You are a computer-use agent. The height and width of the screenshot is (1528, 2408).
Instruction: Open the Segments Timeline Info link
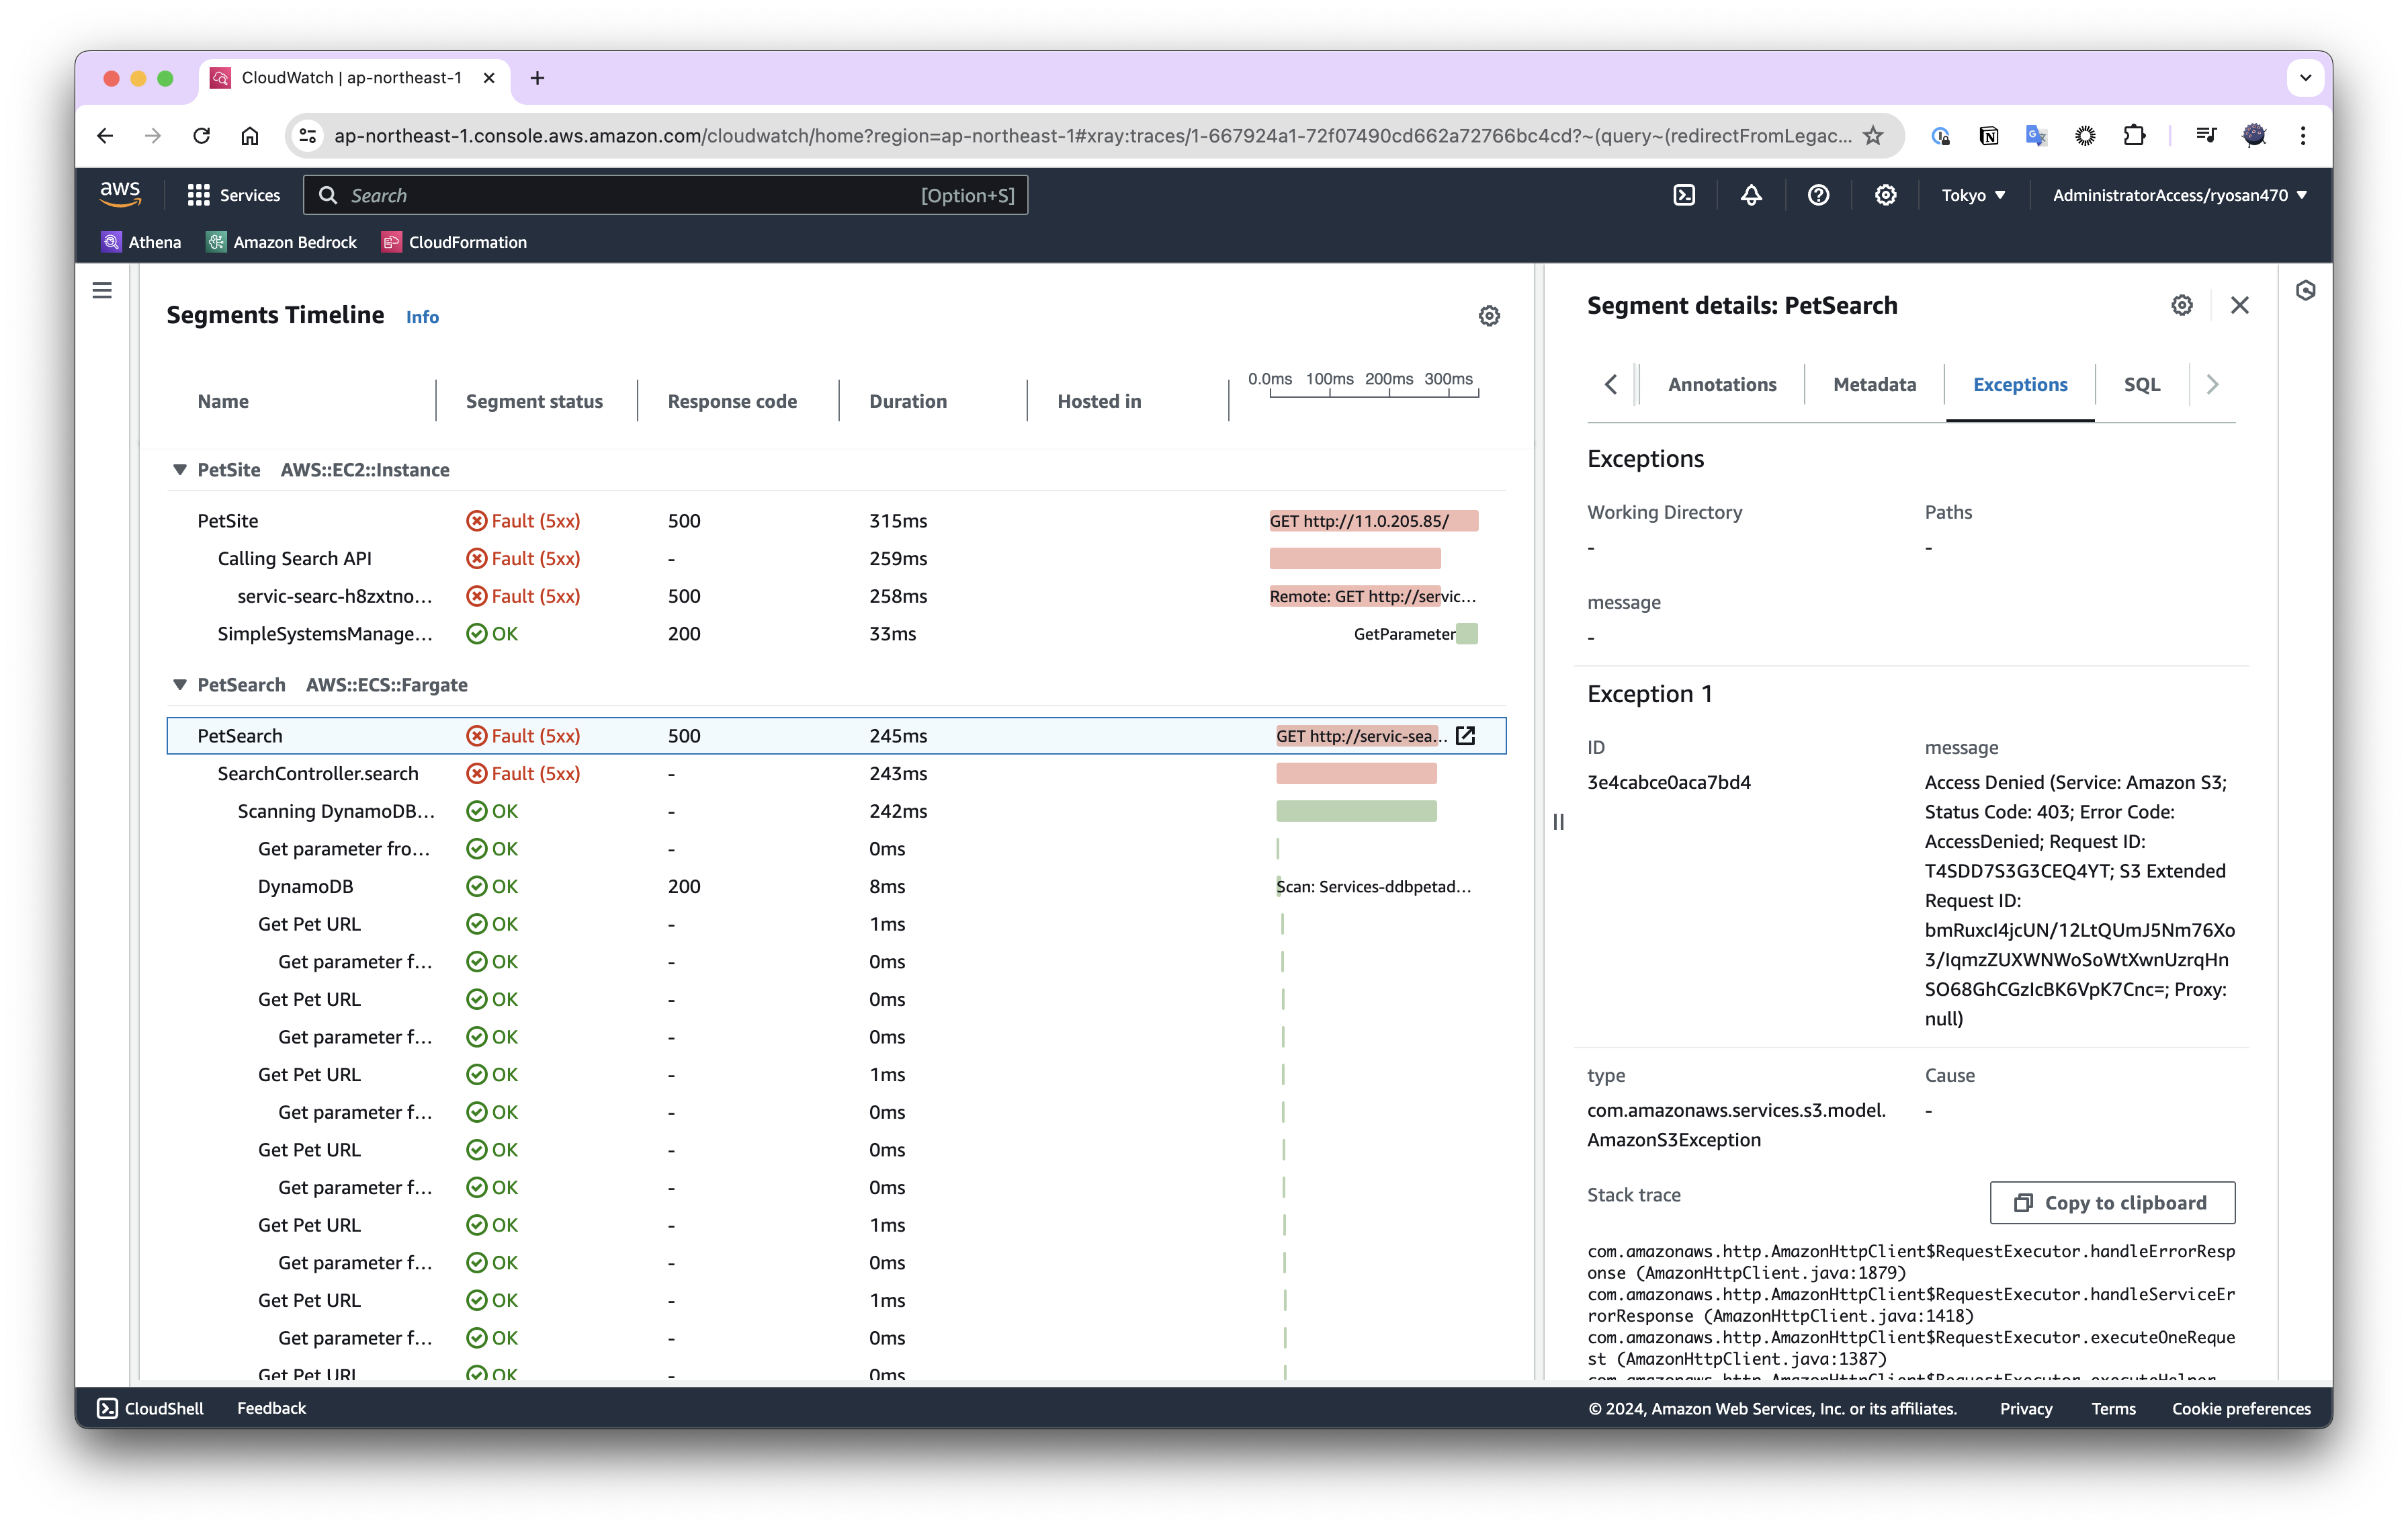click(422, 317)
